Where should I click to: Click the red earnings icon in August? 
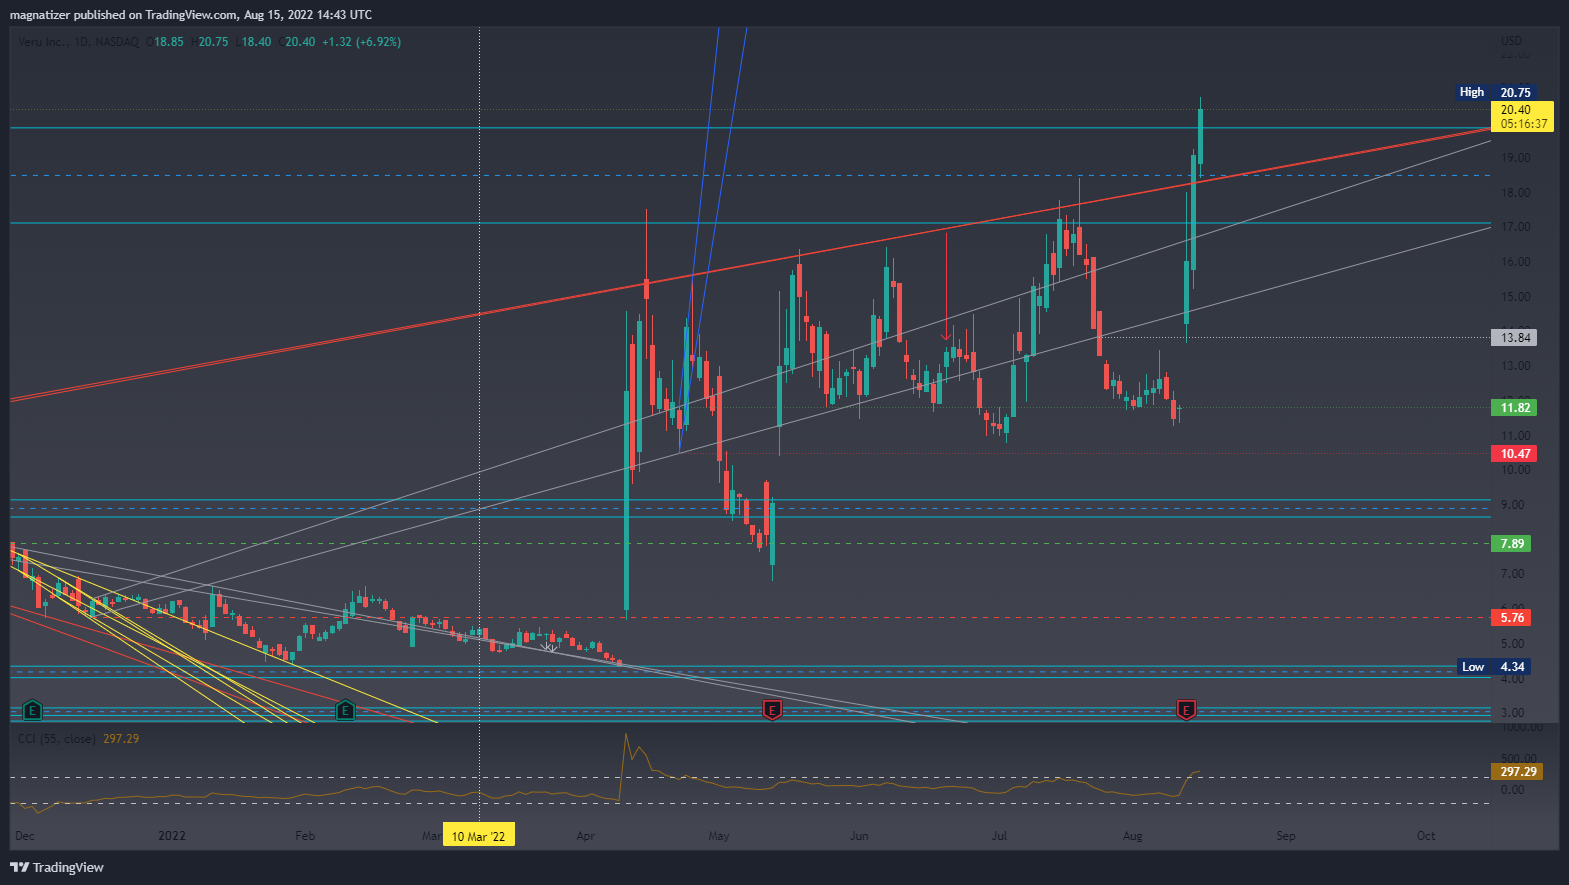(x=1186, y=710)
